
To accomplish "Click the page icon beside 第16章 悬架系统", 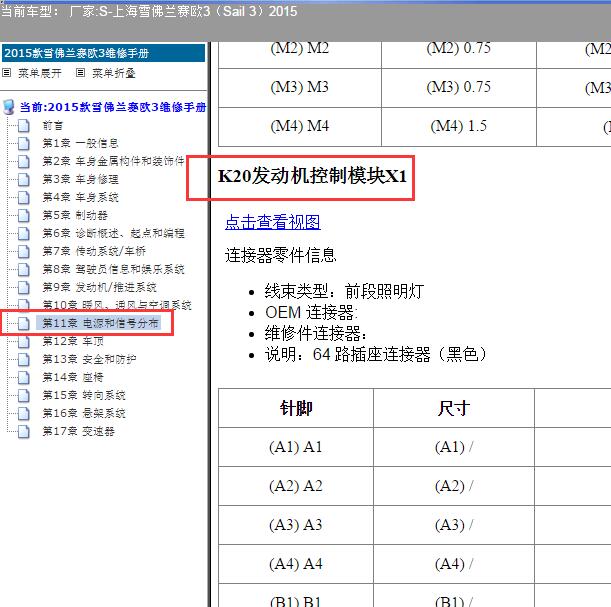I will click(24, 413).
